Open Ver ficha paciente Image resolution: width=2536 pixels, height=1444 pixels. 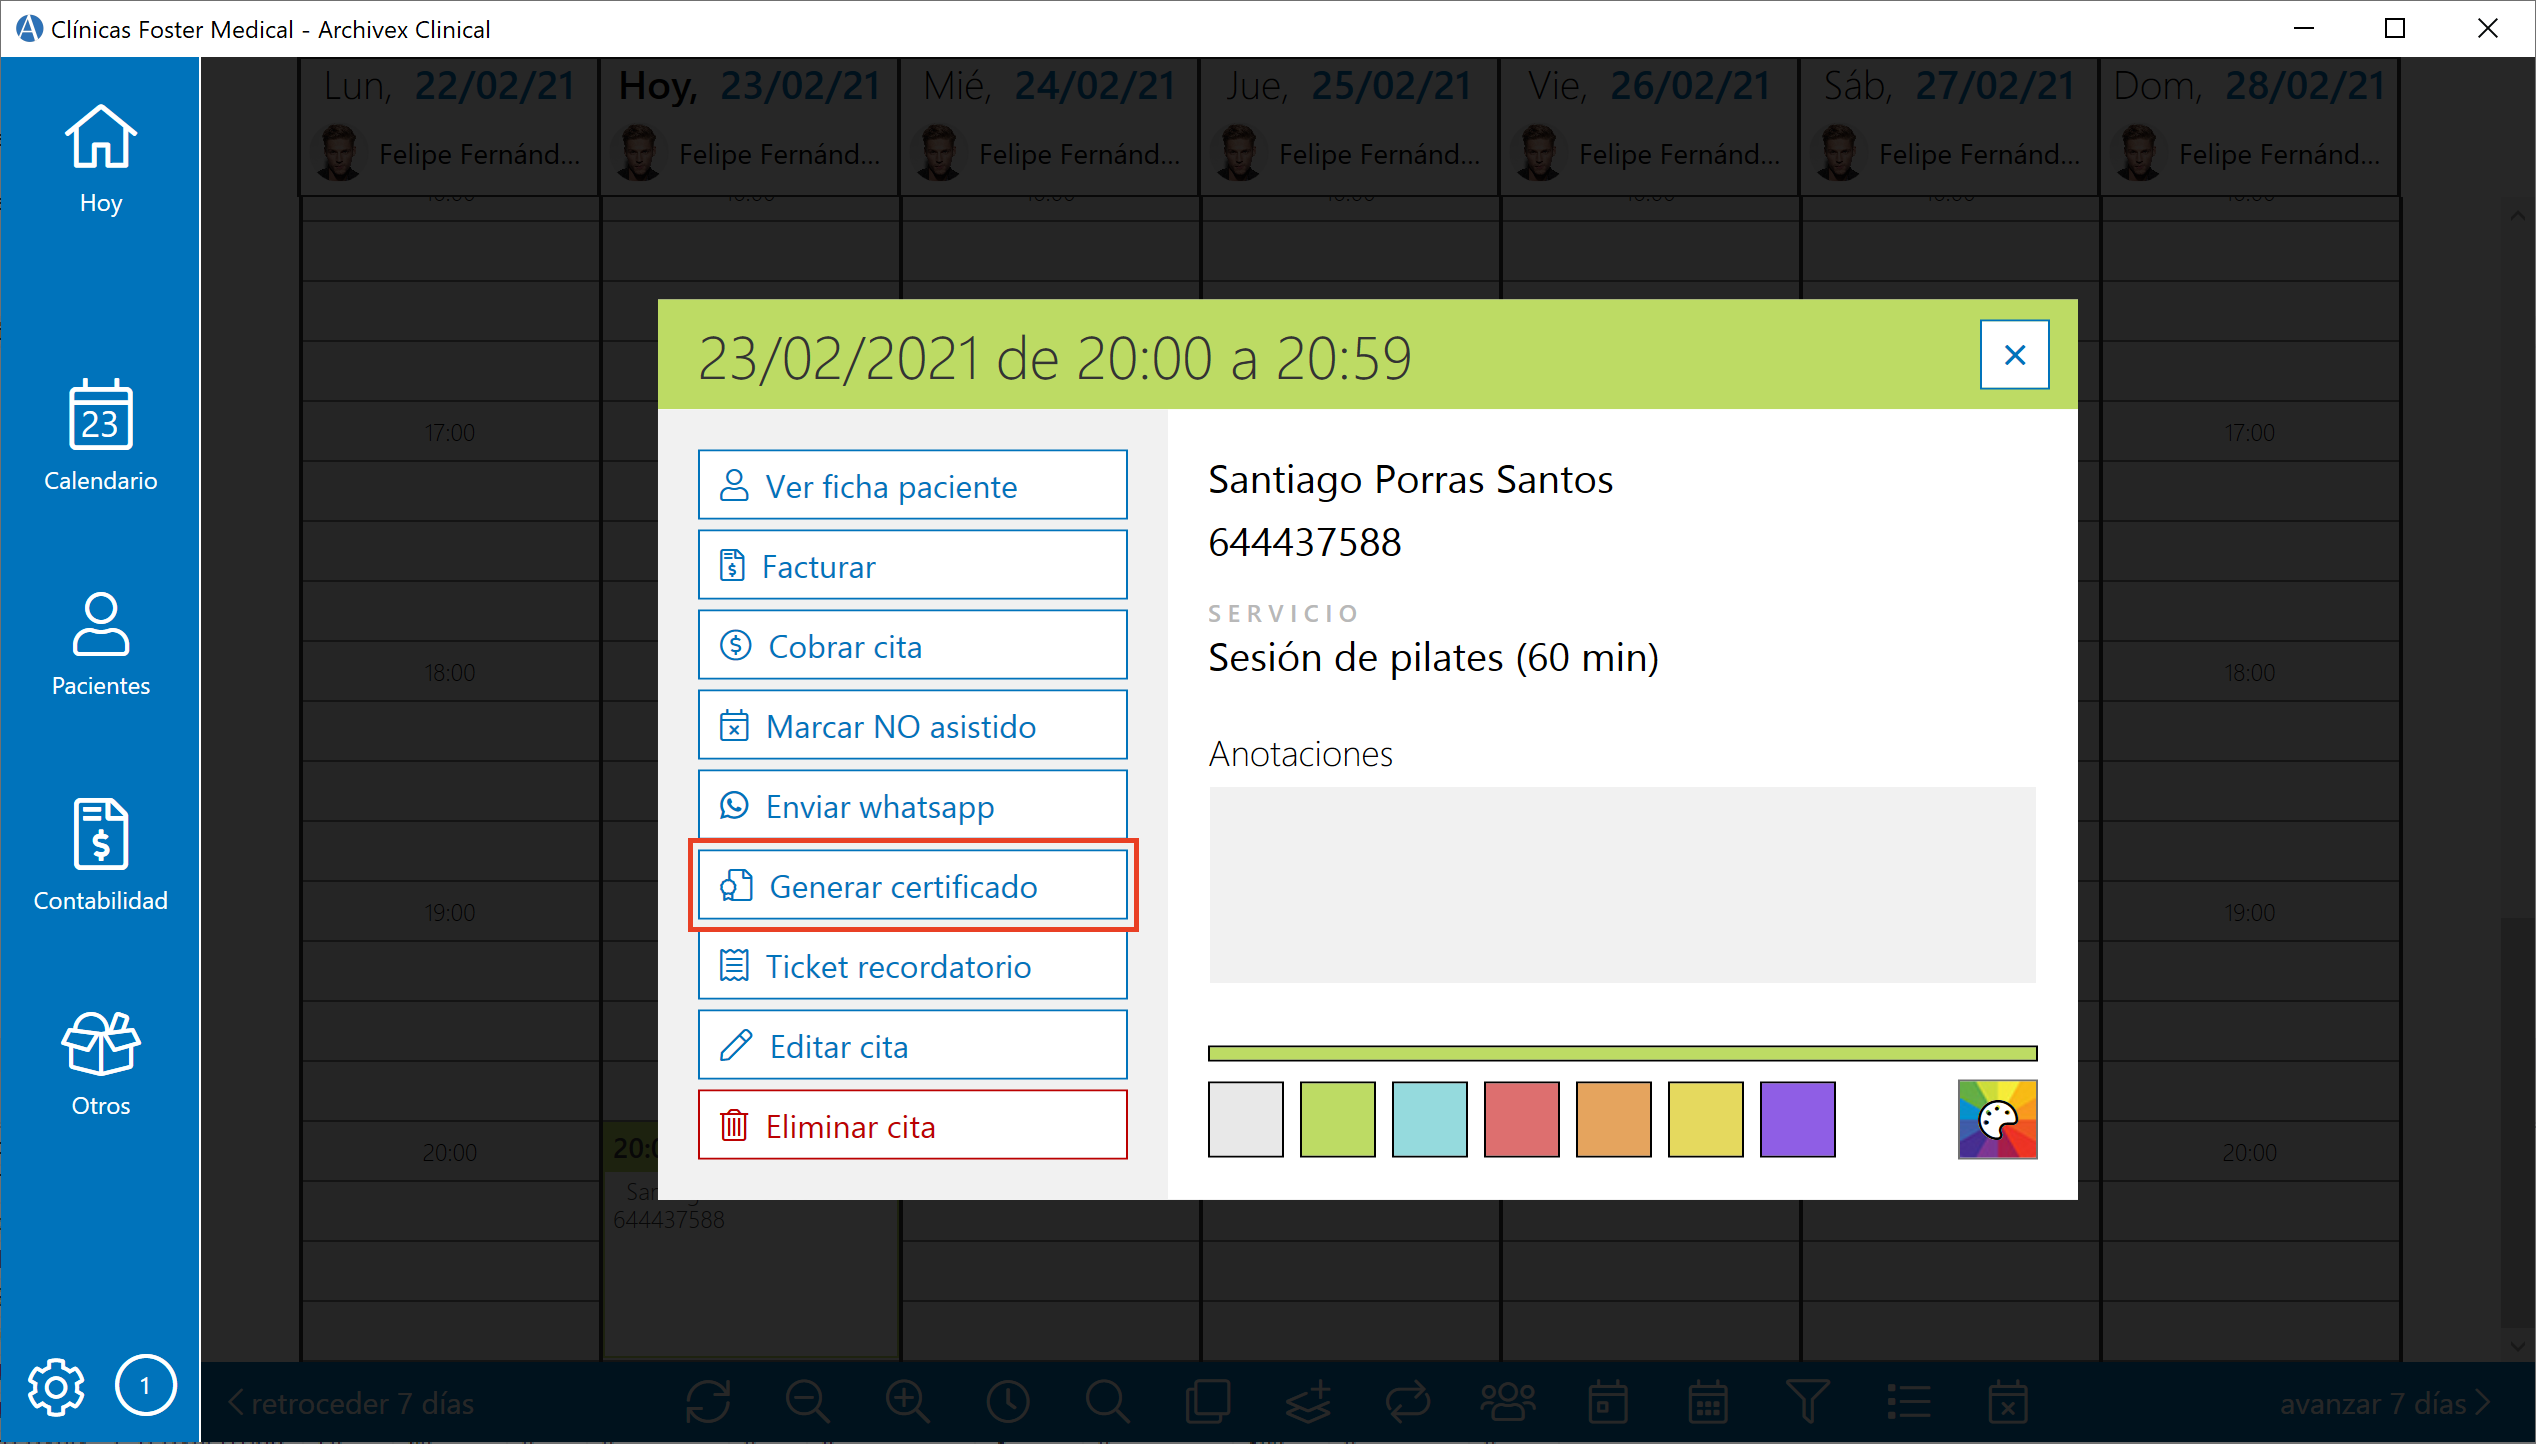tap(912, 486)
